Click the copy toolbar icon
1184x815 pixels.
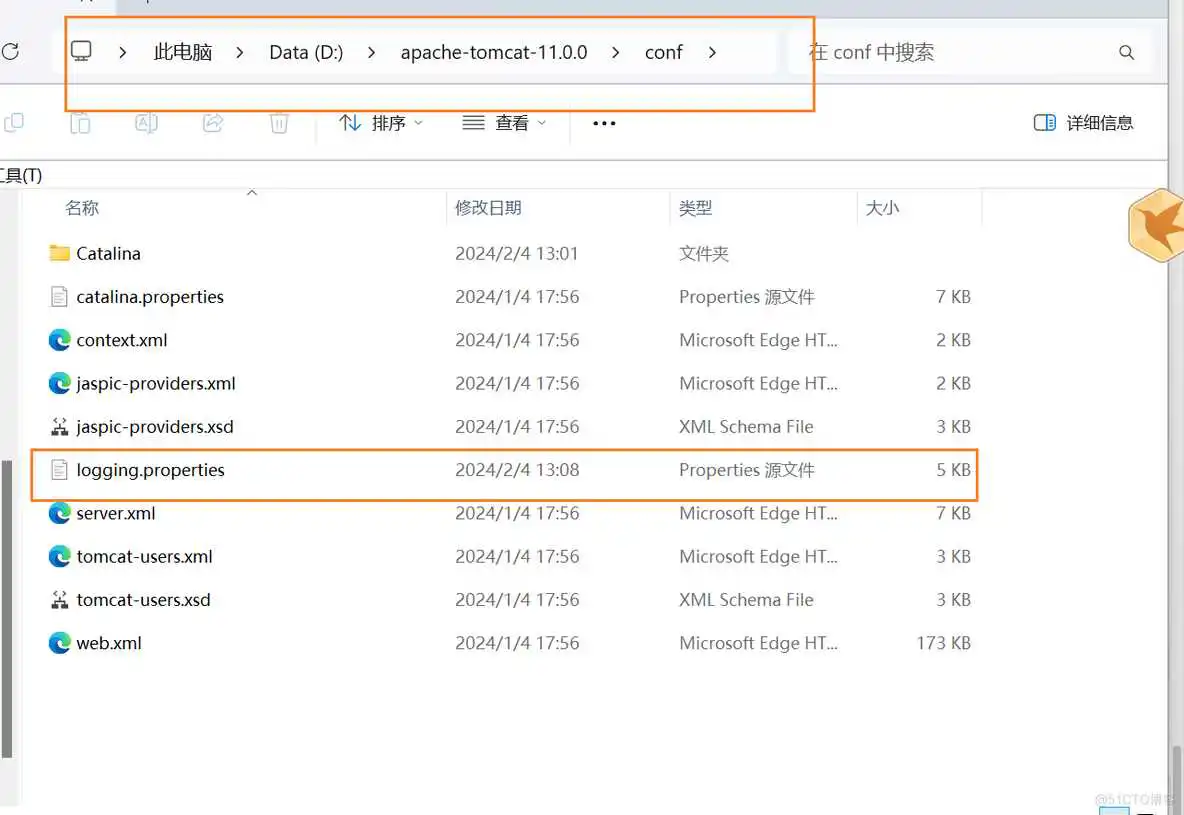coord(14,122)
